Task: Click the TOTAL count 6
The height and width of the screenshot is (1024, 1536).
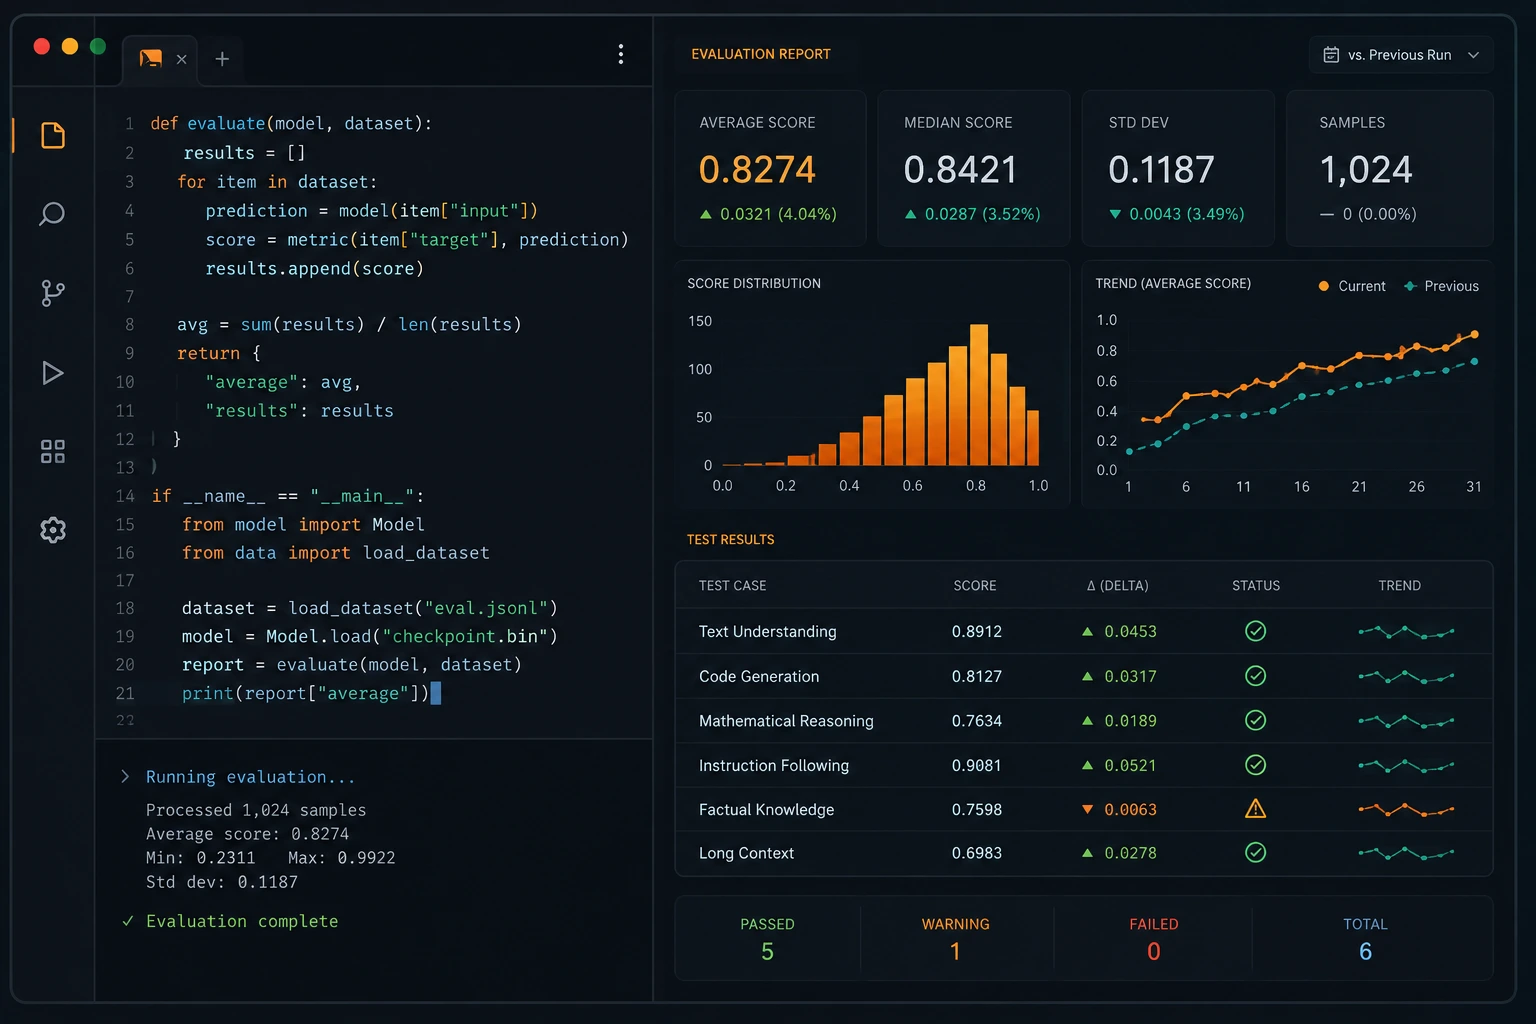Action: click(x=1365, y=952)
